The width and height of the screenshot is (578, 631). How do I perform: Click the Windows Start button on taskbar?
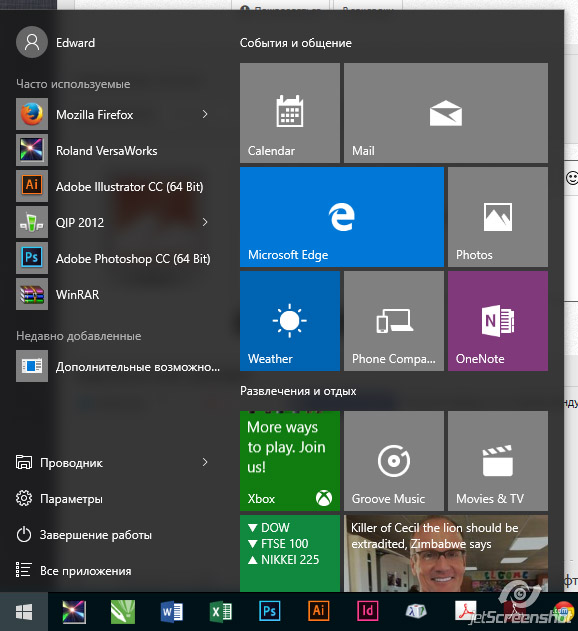[x=24, y=612]
